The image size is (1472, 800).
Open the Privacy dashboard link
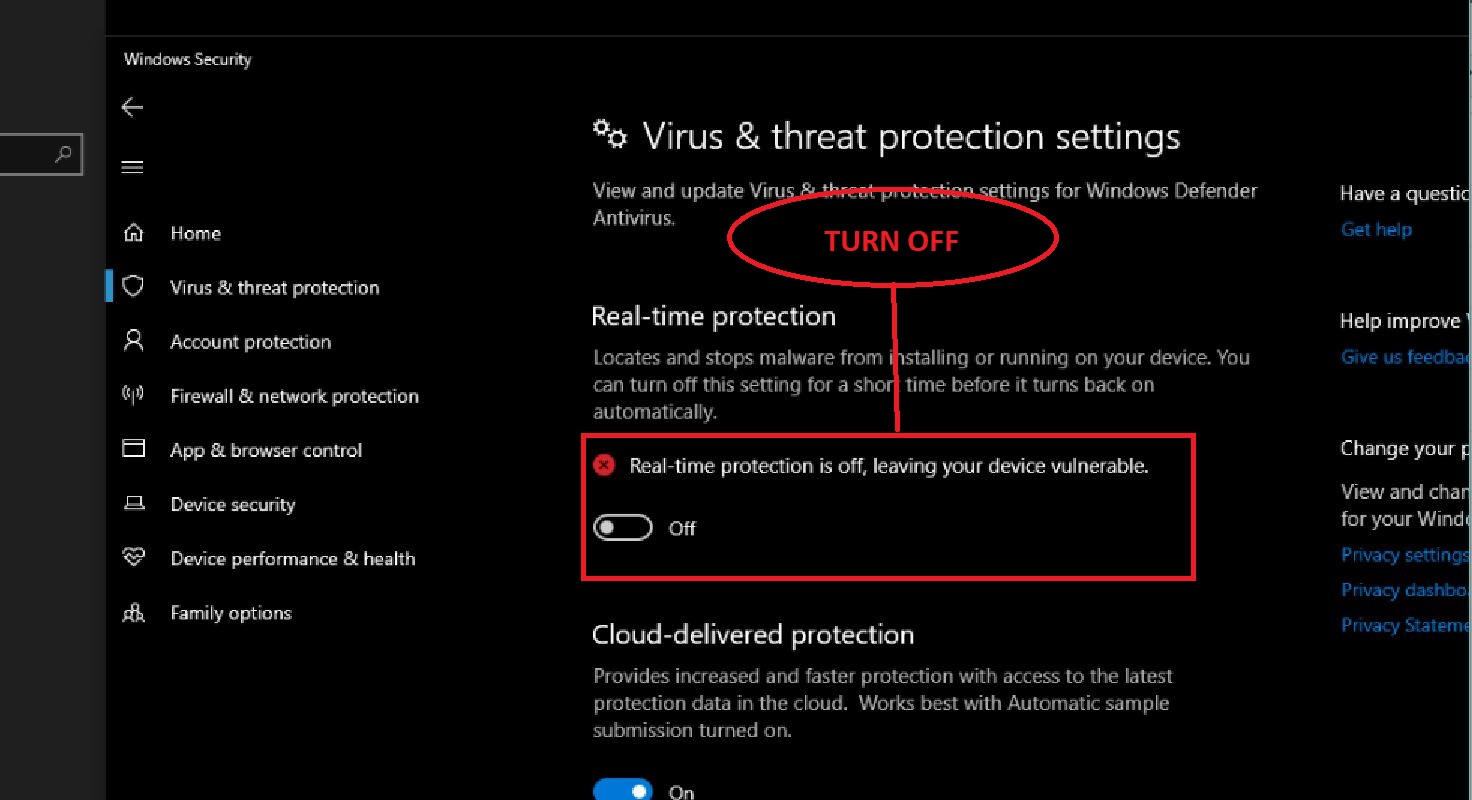(x=1404, y=589)
